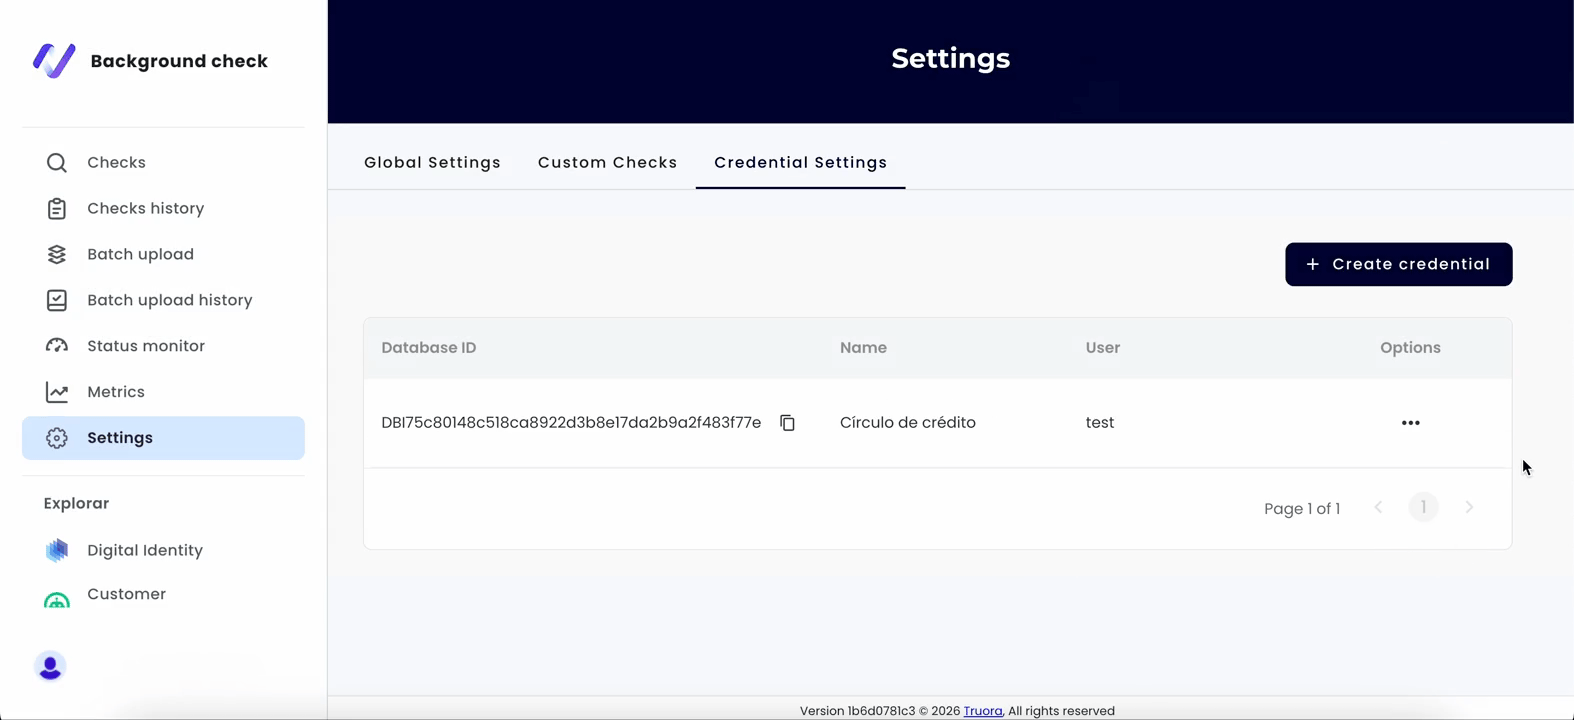Click the Settings gear icon

coord(57,438)
